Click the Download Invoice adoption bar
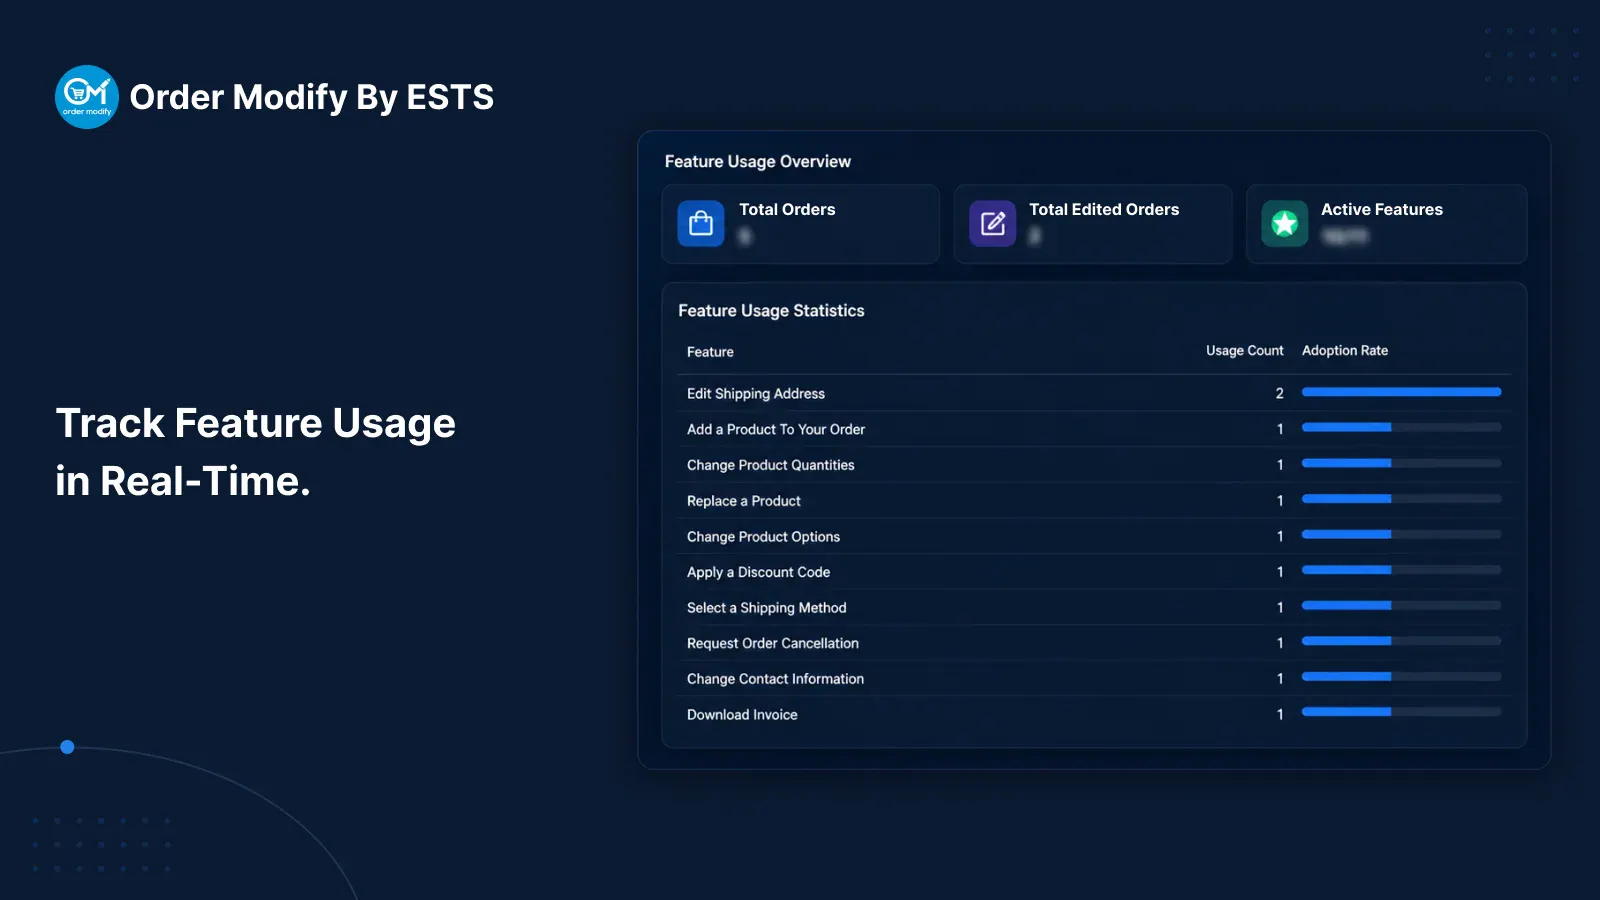This screenshot has height=900, width=1600. point(1401,712)
